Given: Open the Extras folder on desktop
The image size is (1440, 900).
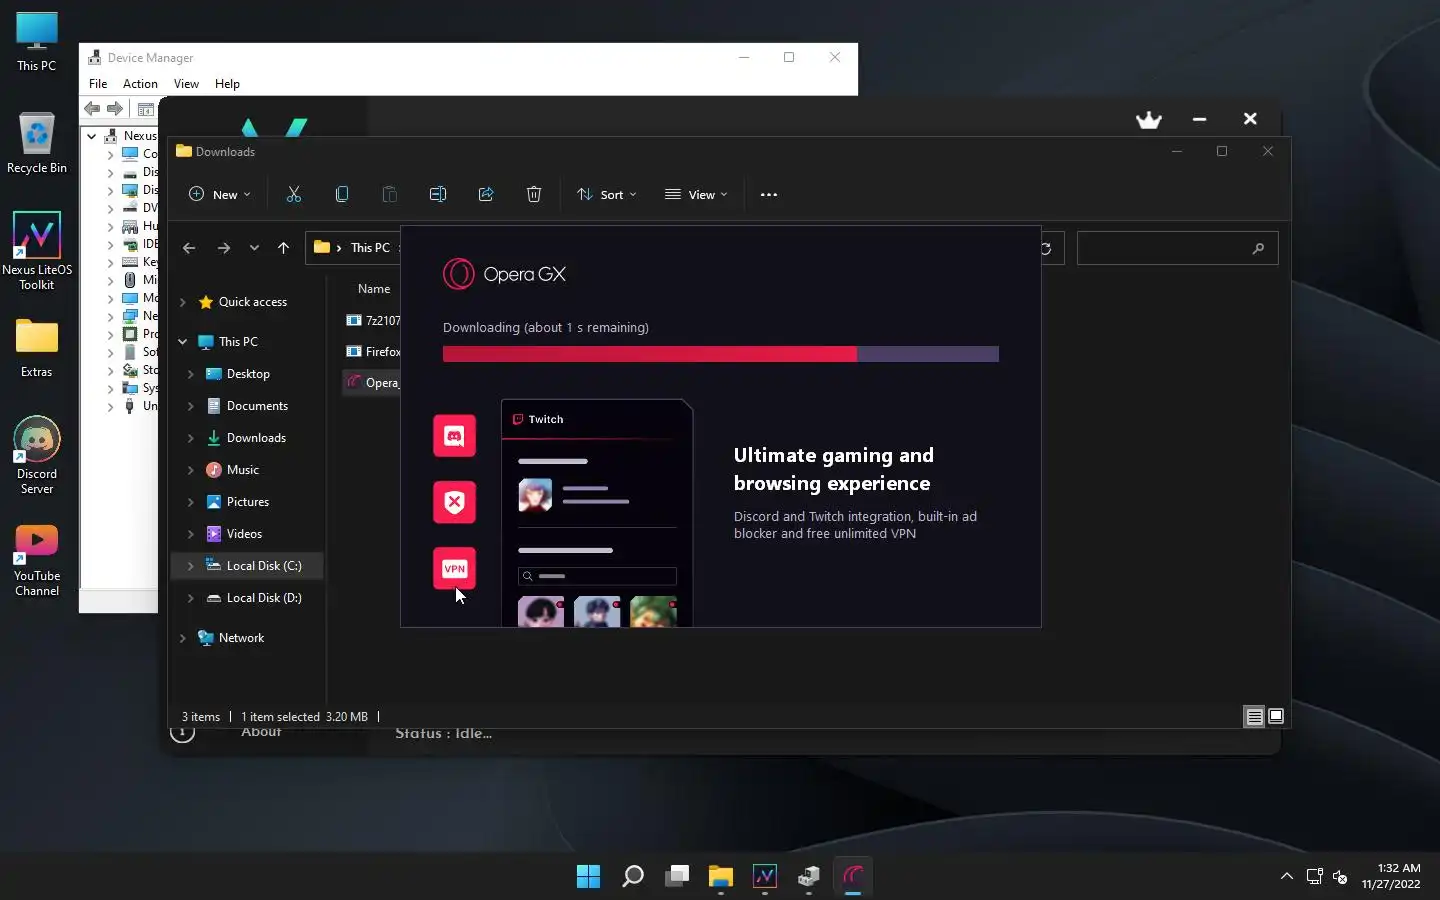Looking at the screenshot, I should tap(37, 348).
